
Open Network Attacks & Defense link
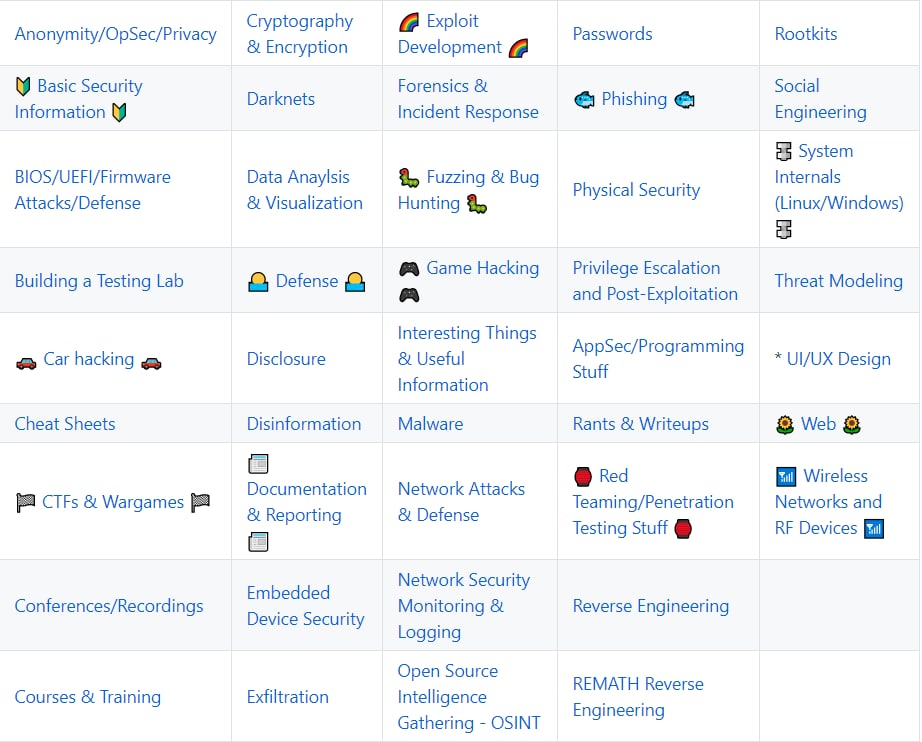(x=462, y=502)
